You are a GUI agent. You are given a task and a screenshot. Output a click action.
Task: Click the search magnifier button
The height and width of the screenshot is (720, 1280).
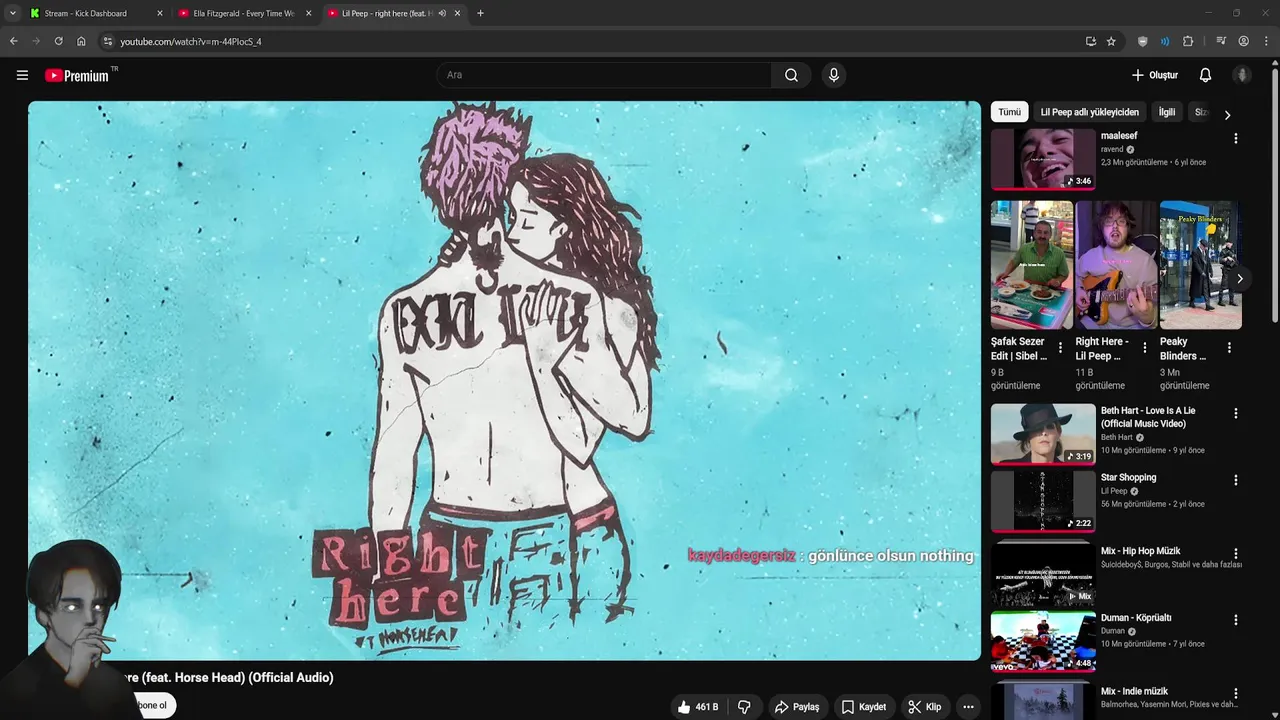click(791, 75)
